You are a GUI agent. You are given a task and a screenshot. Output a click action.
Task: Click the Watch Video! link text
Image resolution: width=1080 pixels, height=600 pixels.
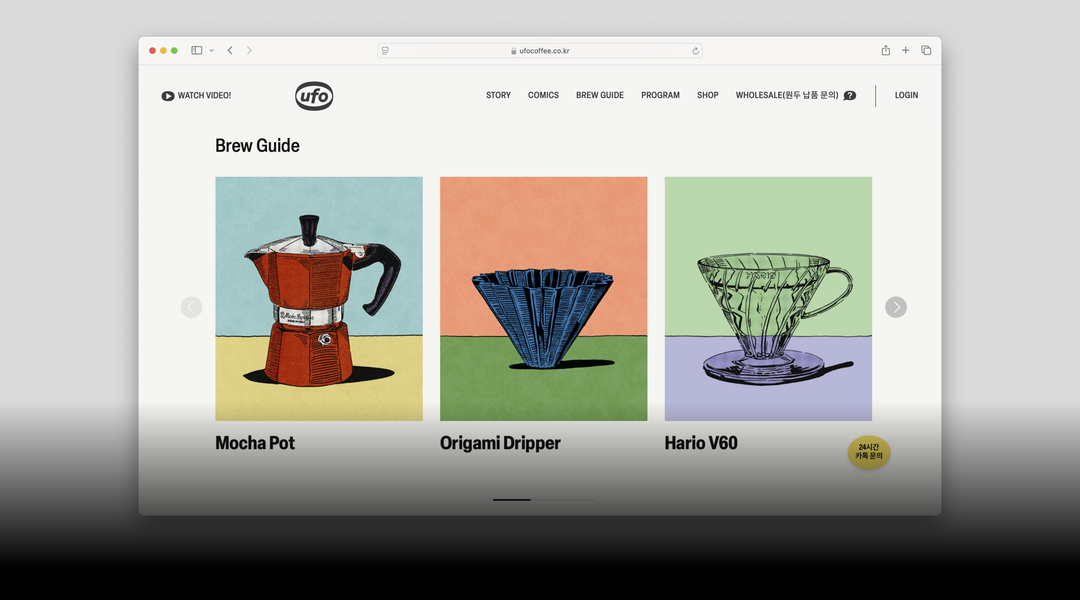pyautogui.click(x=205, y=96)
